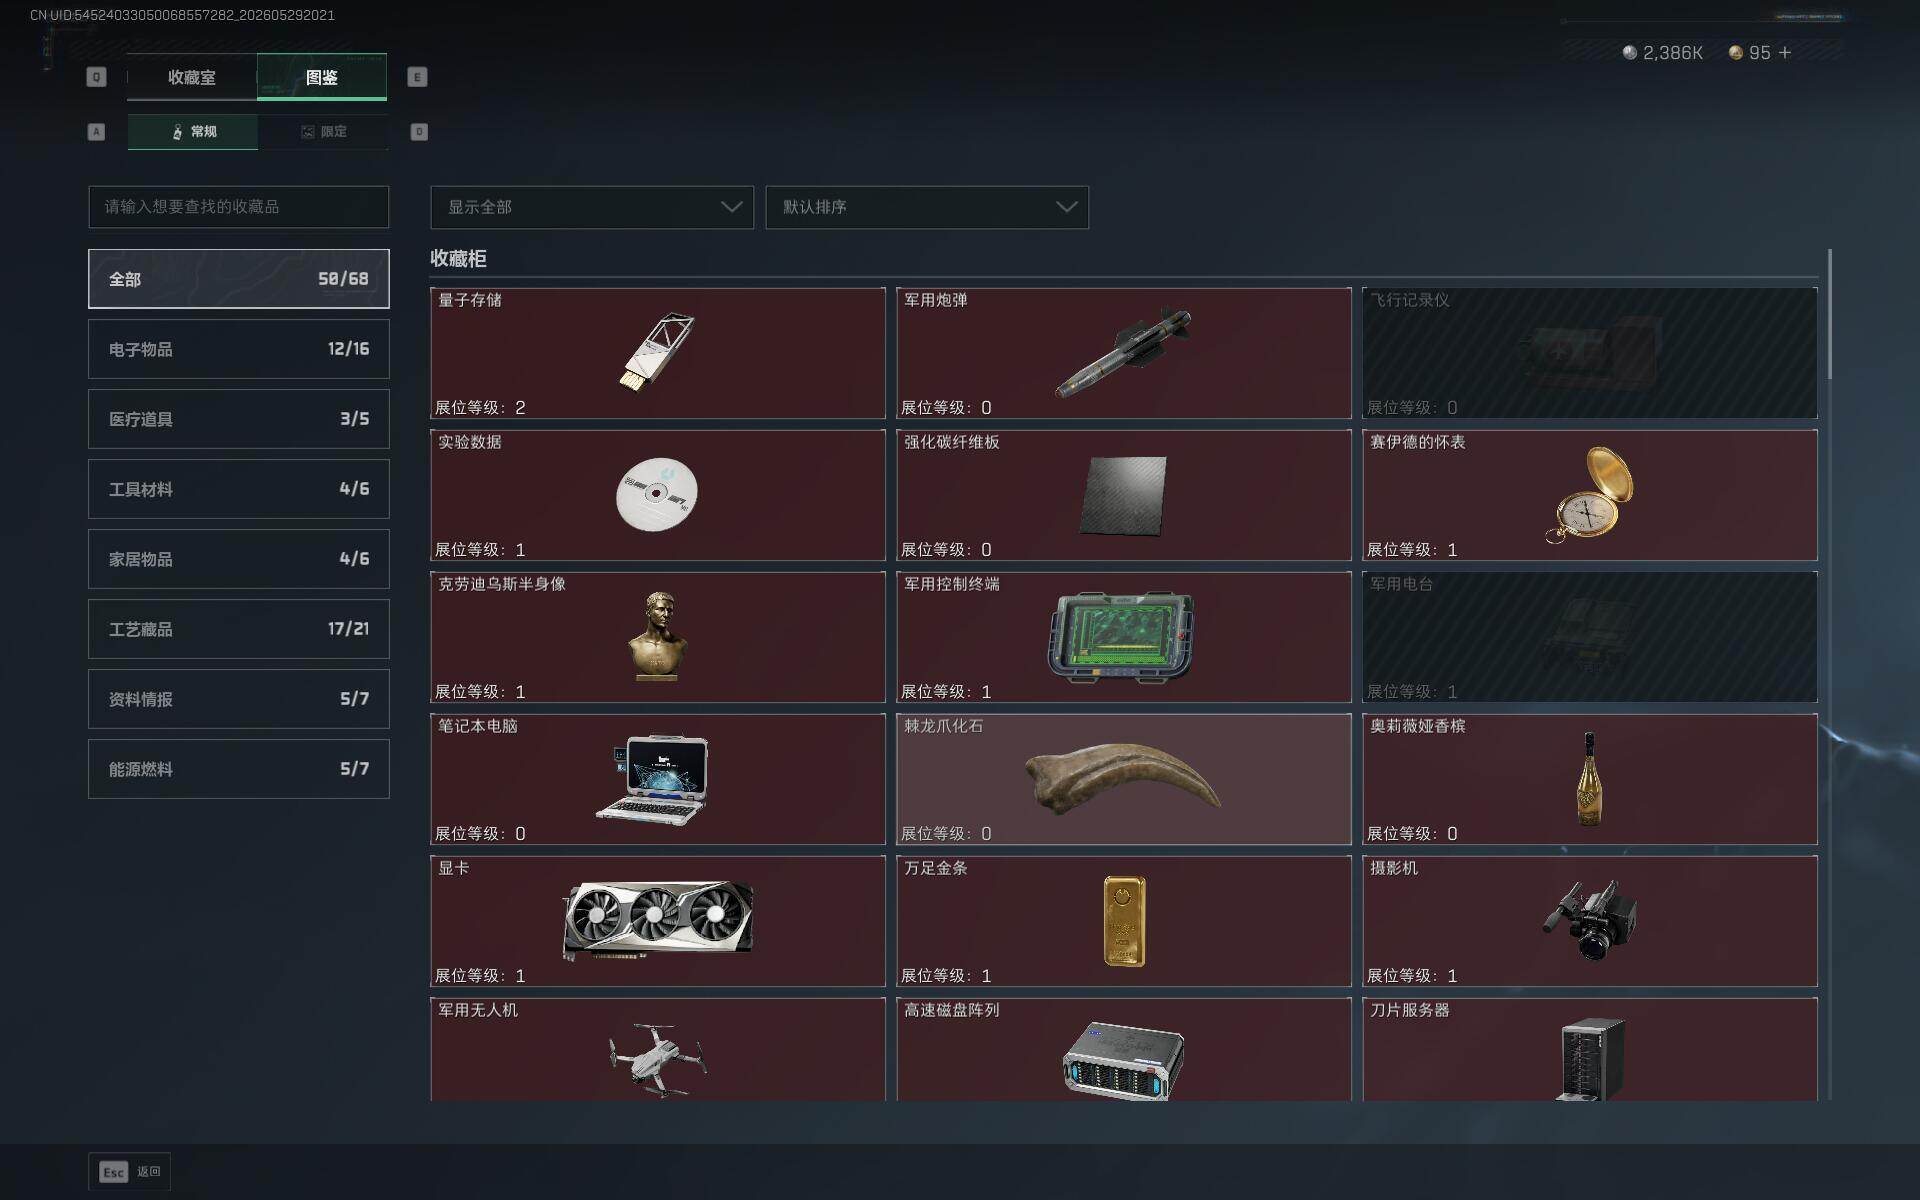The image size is (1920, 1200).
Task: Click the collection list vertical scrollbar
Action: [1830, 315]
